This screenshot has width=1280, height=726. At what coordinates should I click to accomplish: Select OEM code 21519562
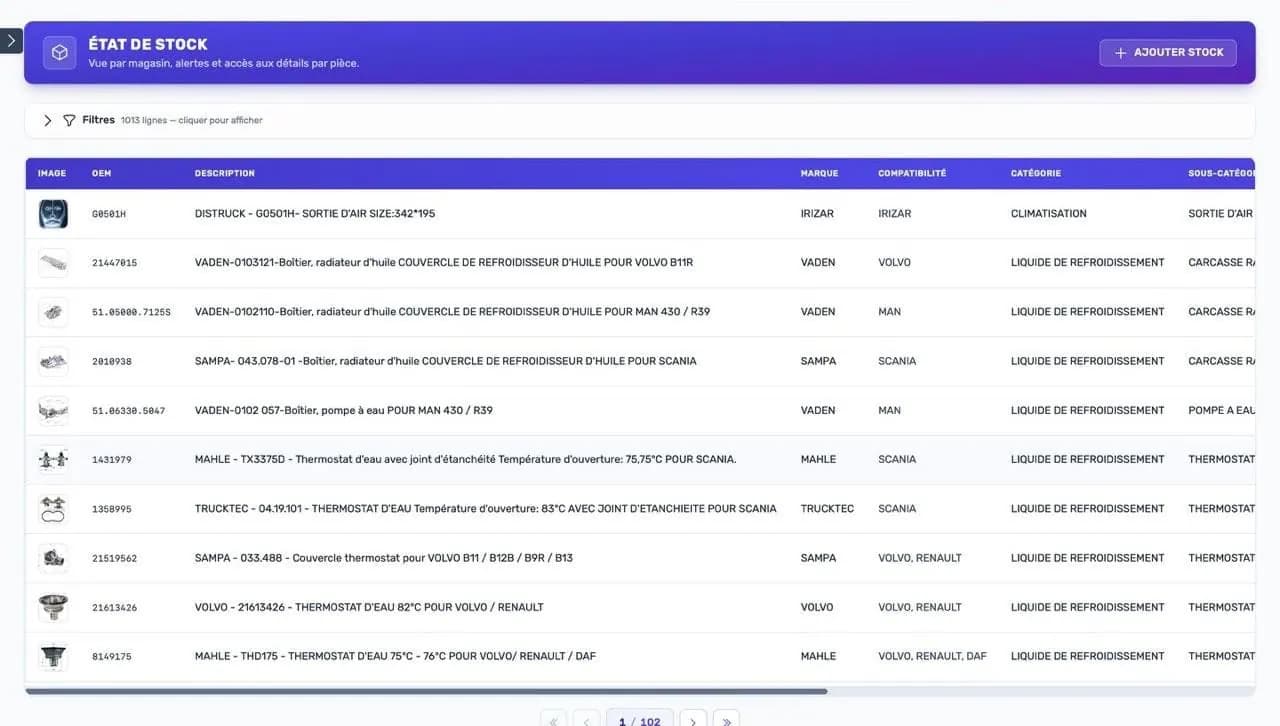114,558
